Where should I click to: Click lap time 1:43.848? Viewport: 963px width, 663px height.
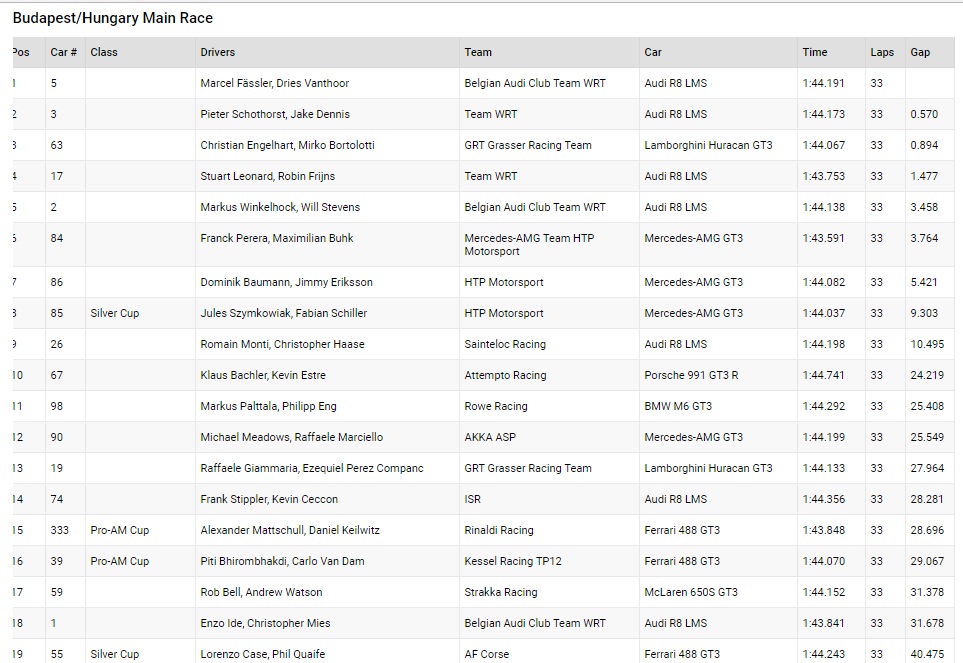pos(824,530)
